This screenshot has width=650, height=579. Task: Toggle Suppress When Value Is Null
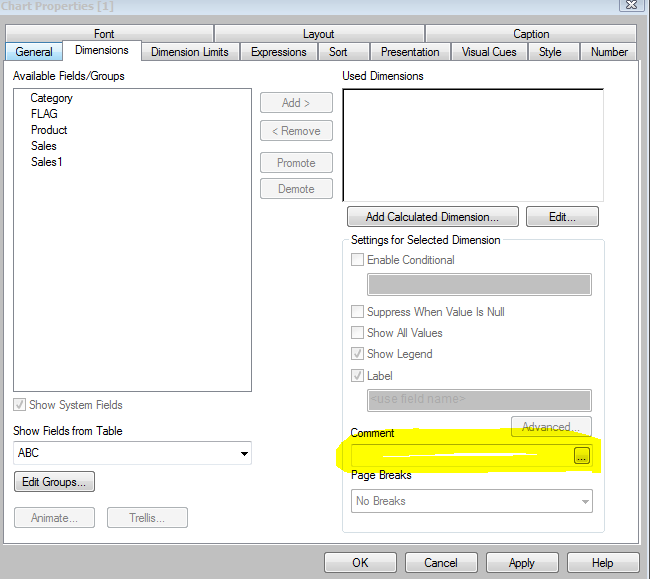pyautogui.click(x=357, y=312)
